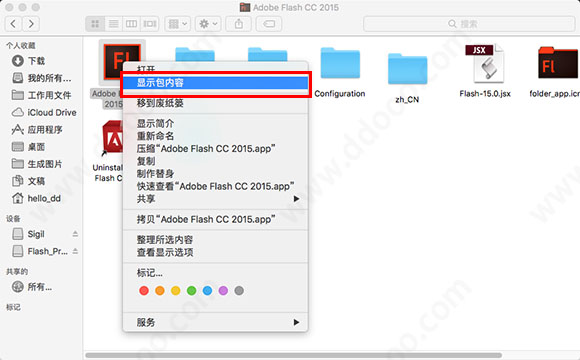Image resolution: width=580 pixels, height=360 pixels.
Task: Select Flash_Pr... device in sidebar
Action: pos(40,251)
